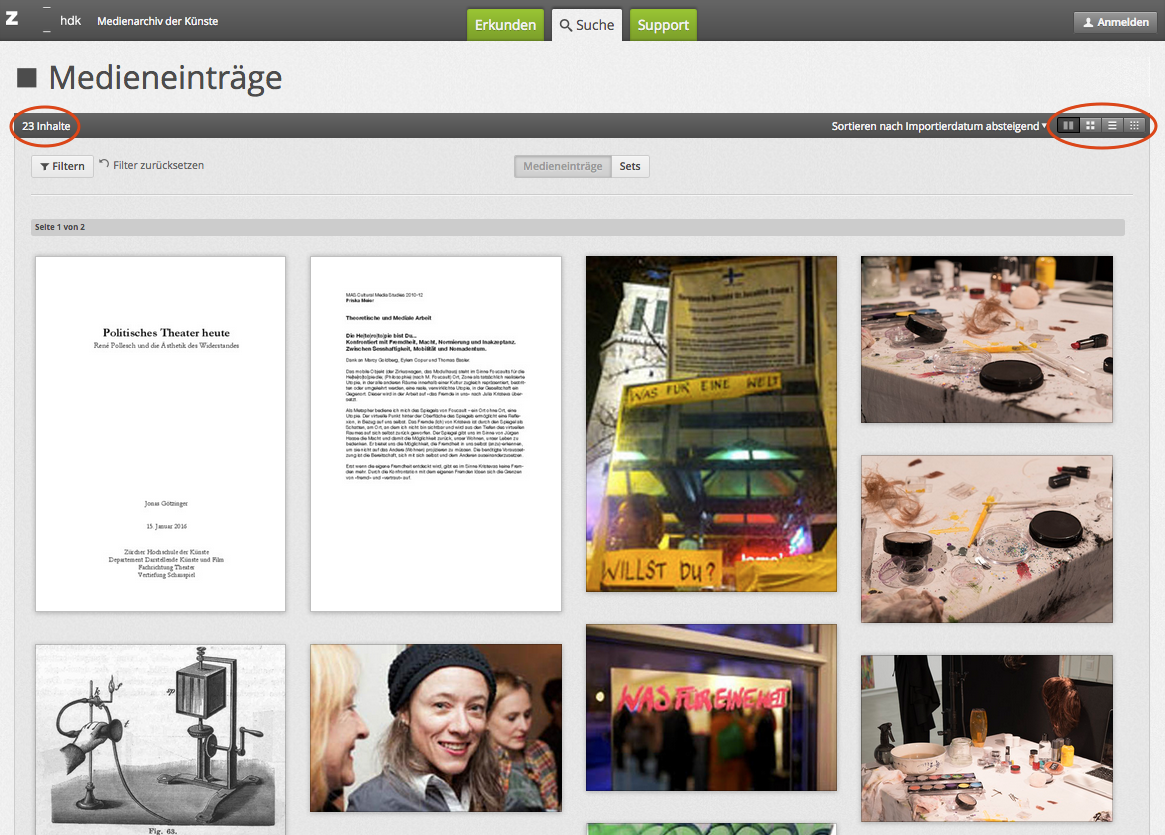Open the Politisches Theater heute document thumbnail
The image size is (1165, 835).
pyautogui.click(x=160, y=433)
